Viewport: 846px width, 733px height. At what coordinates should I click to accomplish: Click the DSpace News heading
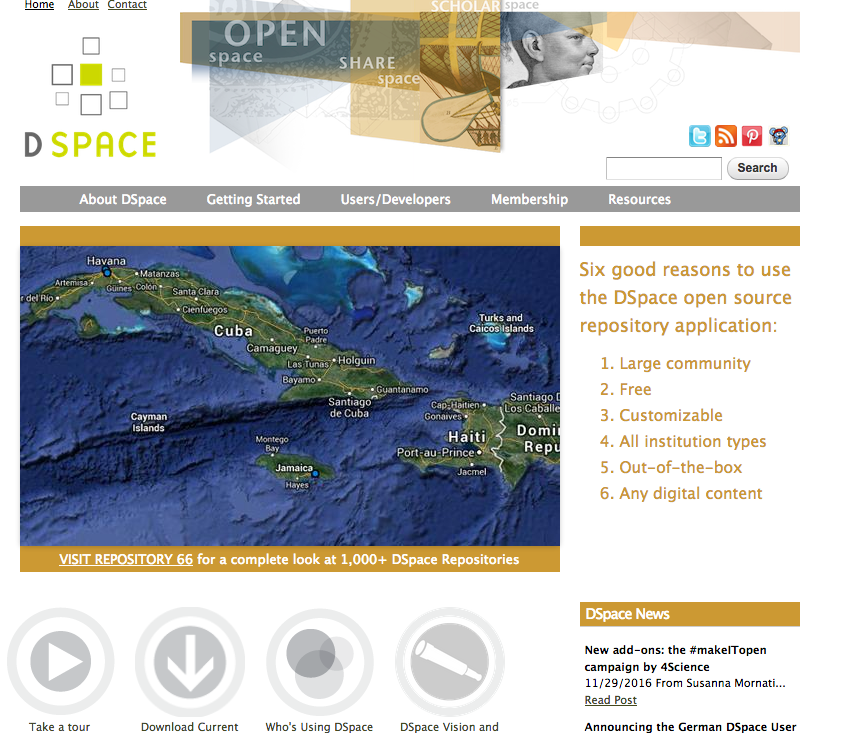pos(627,614)
